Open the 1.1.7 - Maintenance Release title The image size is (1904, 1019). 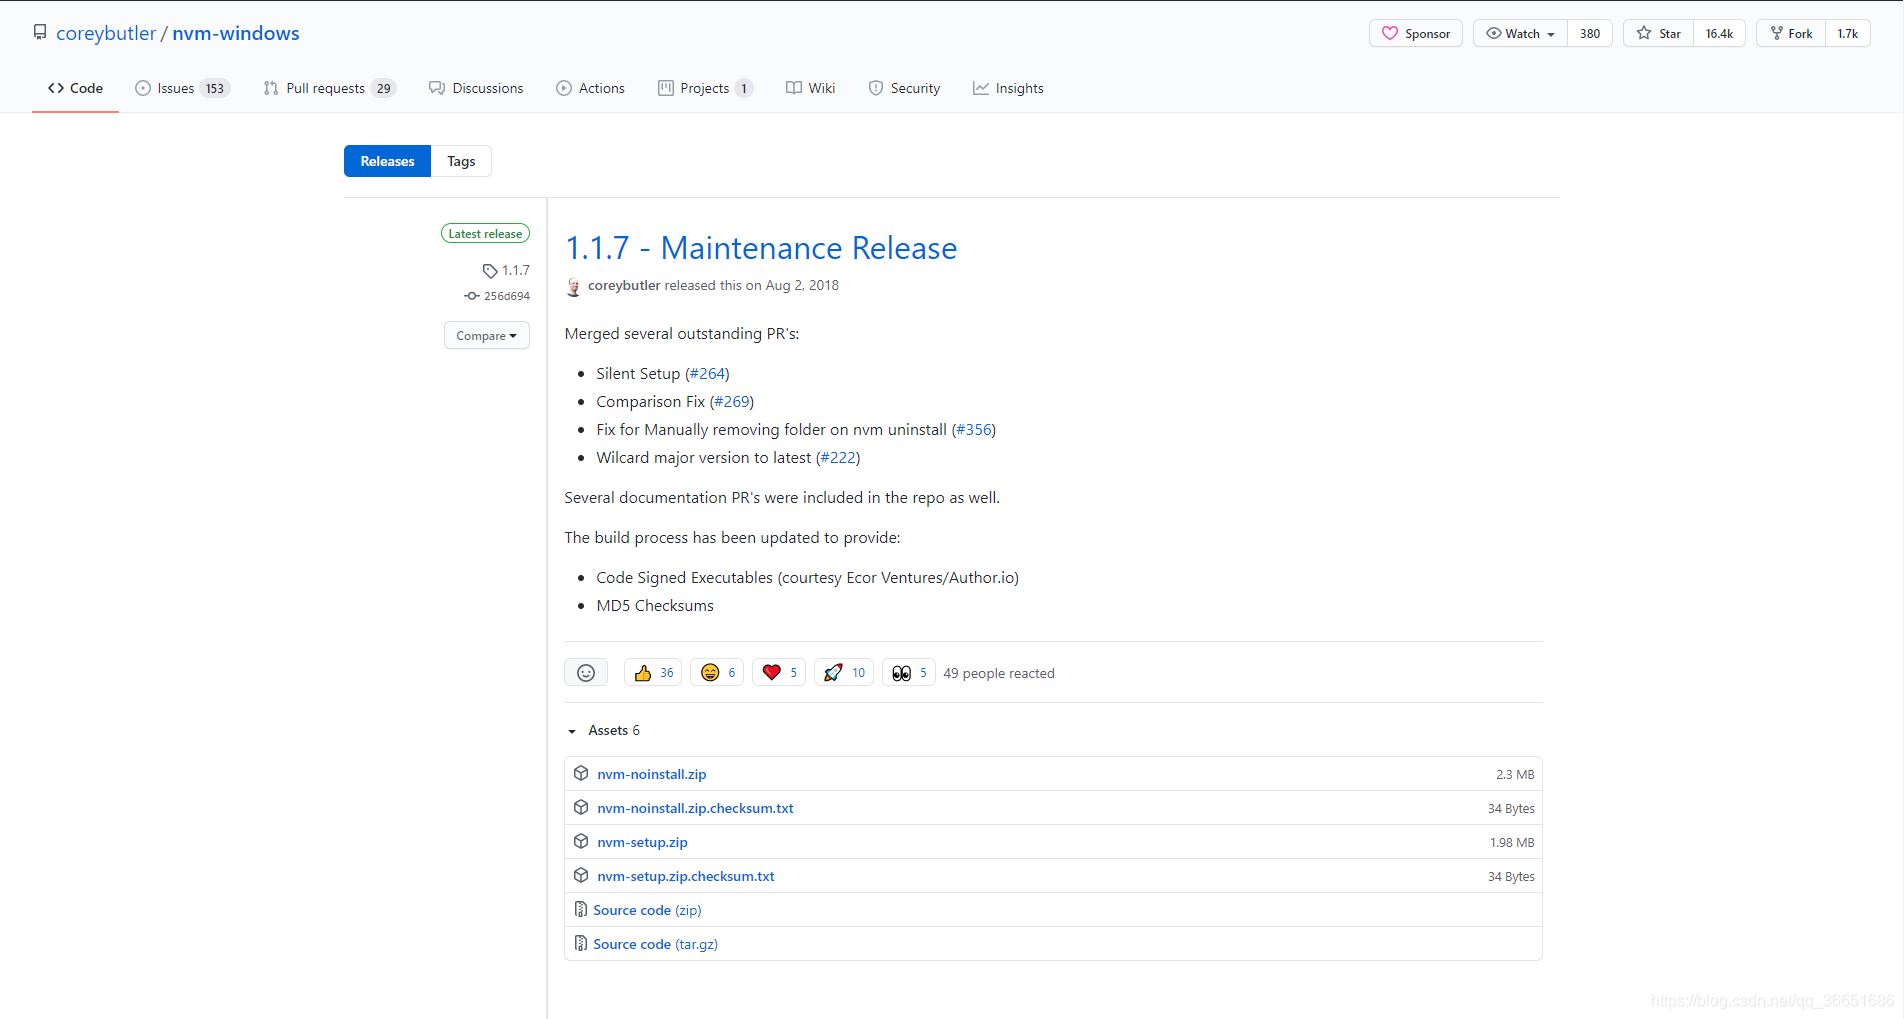[x=761, y=248]
